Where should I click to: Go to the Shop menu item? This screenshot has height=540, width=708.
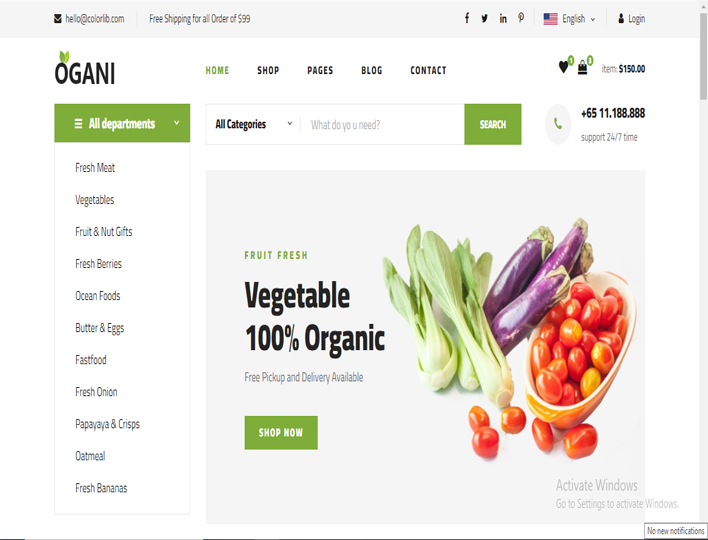pyautogui.click(x=268, y=70)
